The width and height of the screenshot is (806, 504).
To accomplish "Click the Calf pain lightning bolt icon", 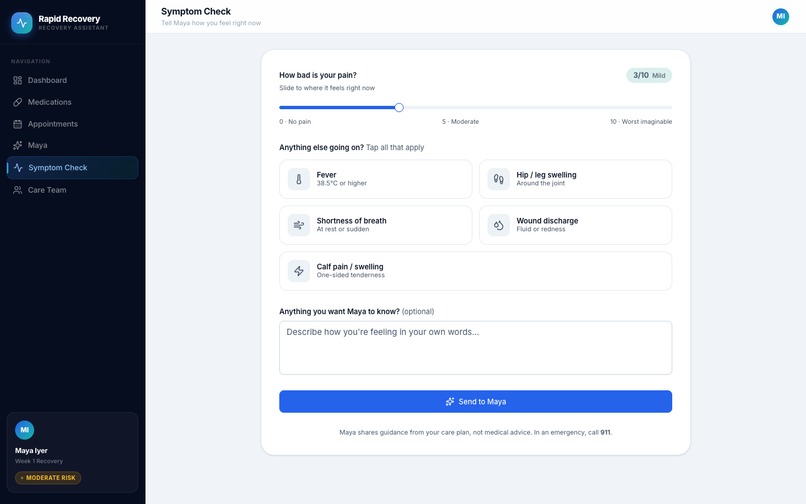I will click(x=299, y=271).
